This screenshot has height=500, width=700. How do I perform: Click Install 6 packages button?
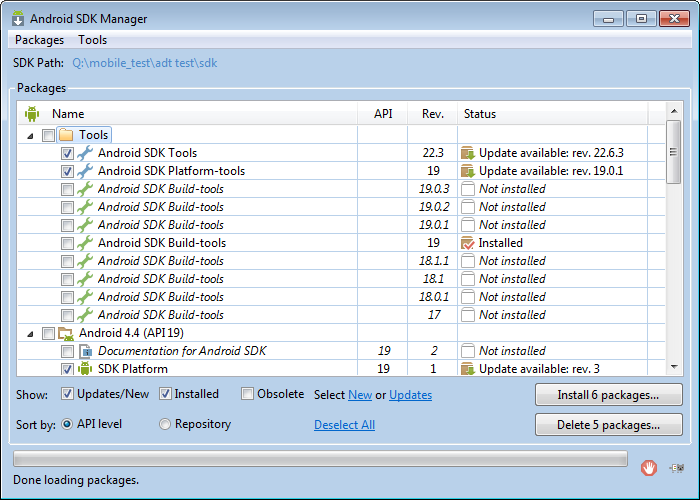[x=608, y=395]
